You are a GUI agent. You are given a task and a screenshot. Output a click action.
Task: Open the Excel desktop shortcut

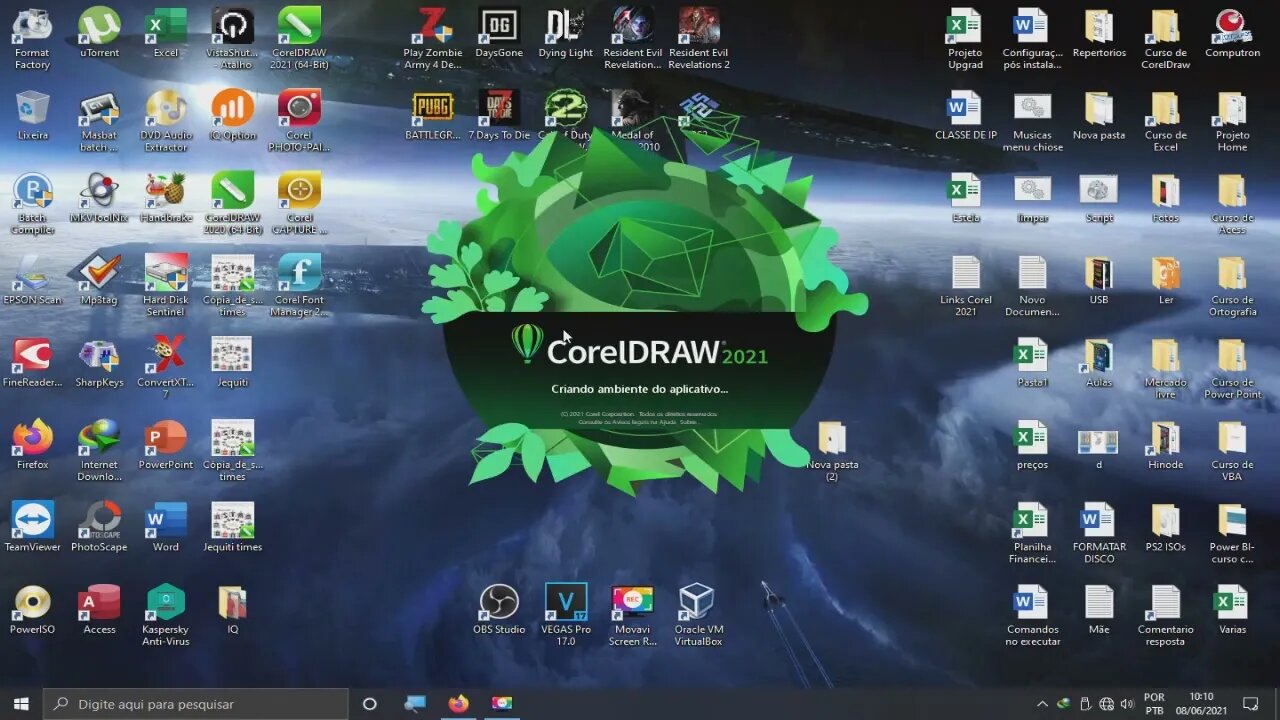click(166, 33)
